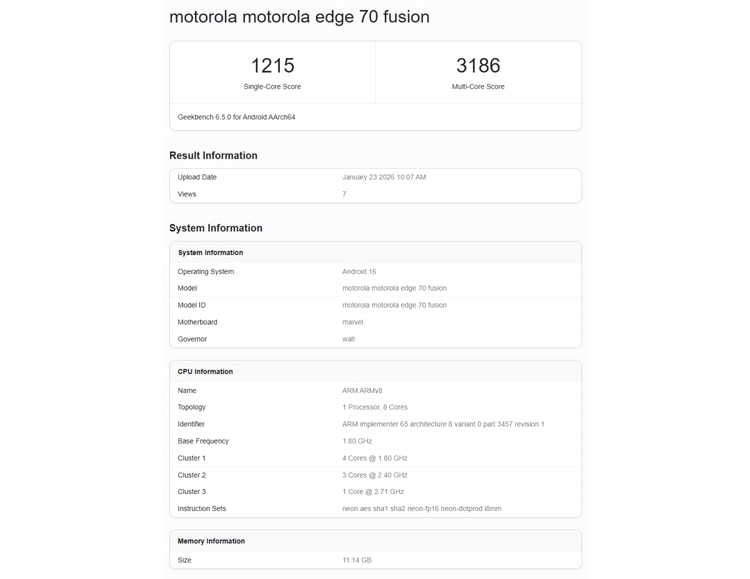
Task: Click the Cluster 1 label
Action: 191,458
